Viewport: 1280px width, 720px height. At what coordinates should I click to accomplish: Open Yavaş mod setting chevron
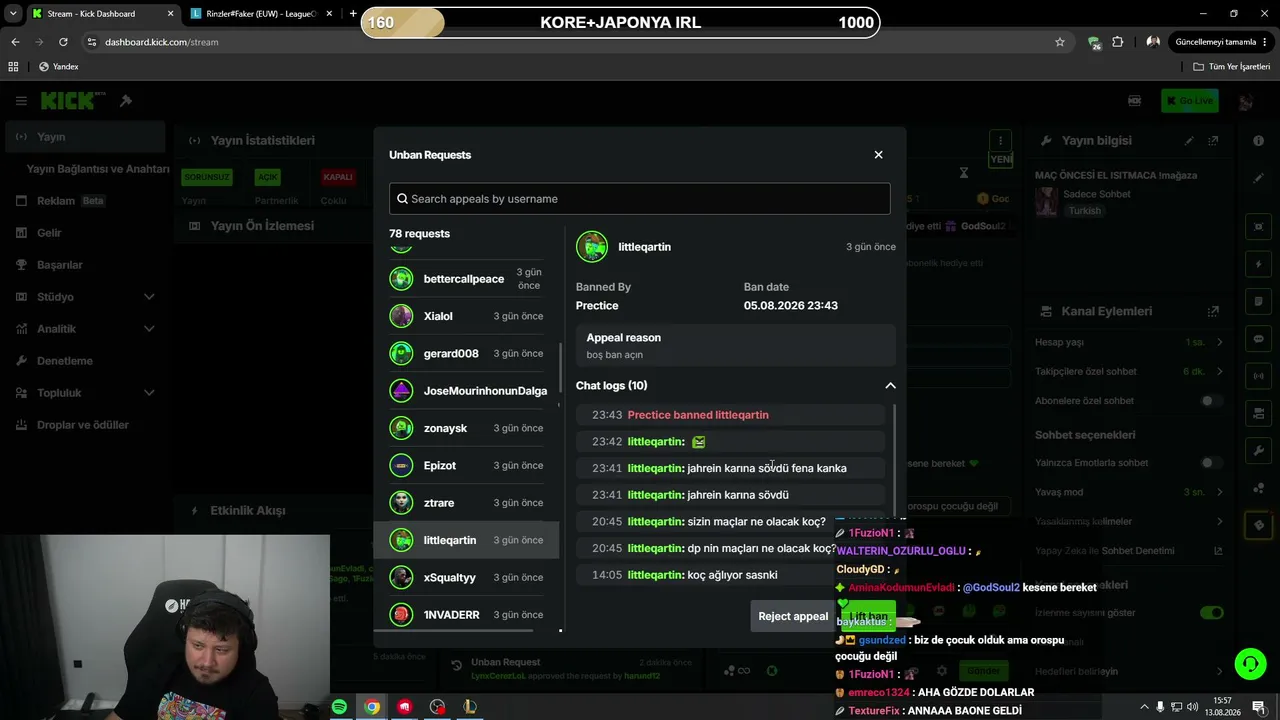pos(1219,492)
